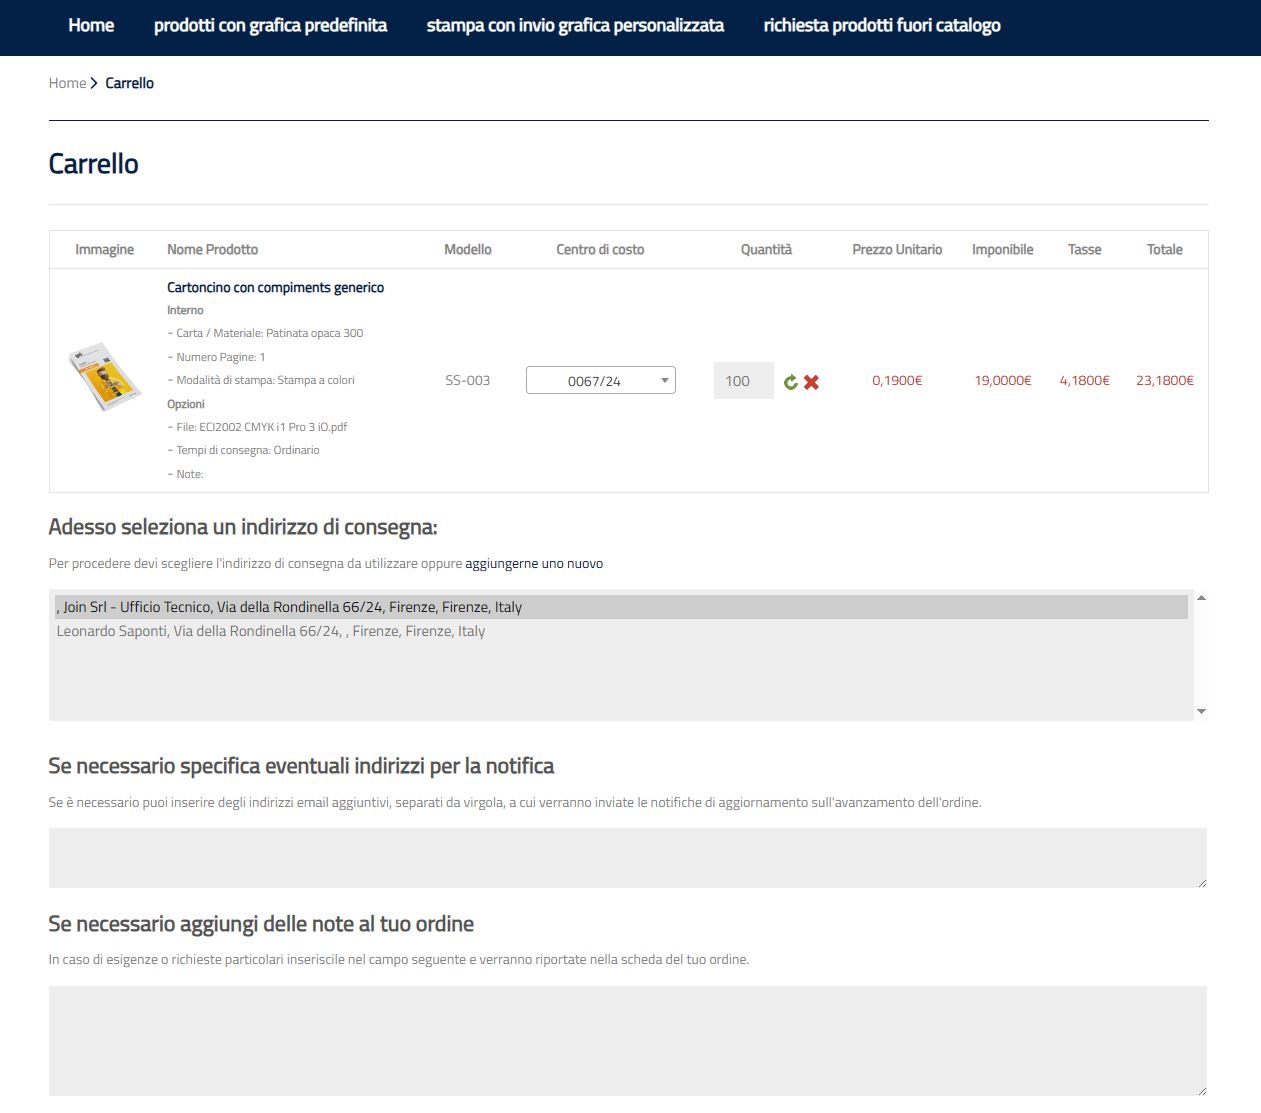
Task: Click the Quantità column header
Action: coord(766,249)
